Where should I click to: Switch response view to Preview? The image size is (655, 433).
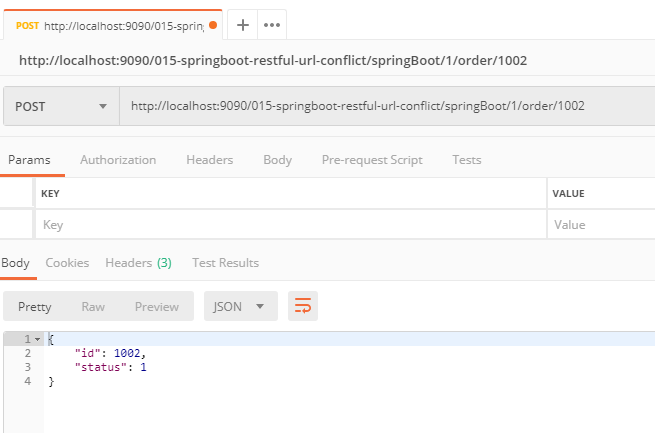click(157, 307)
